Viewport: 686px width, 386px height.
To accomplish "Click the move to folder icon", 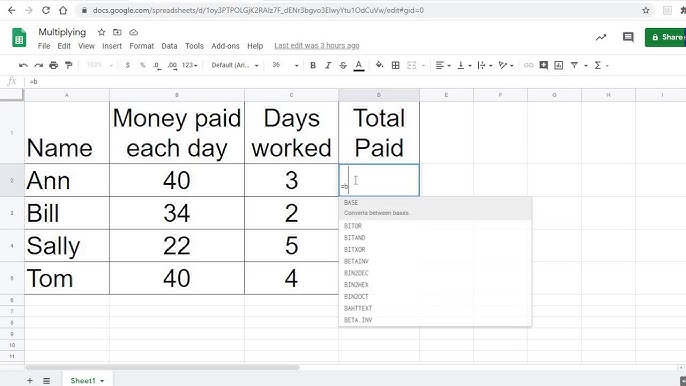I will coord(117,32).
